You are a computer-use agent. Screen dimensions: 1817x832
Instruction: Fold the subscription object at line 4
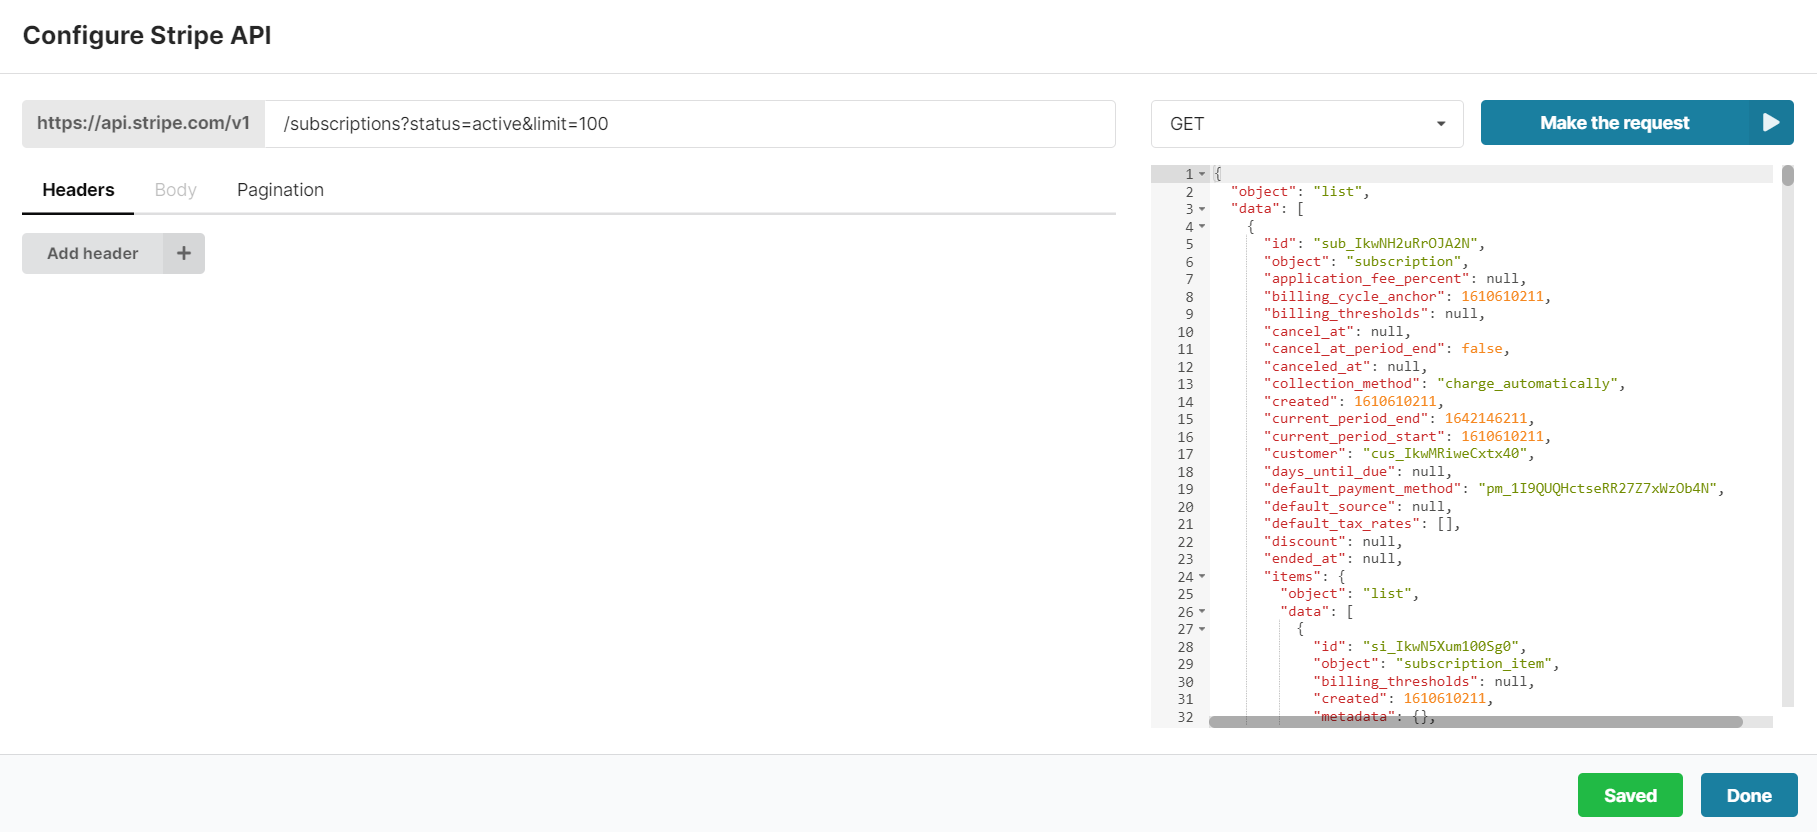[x=1202, y=227]
